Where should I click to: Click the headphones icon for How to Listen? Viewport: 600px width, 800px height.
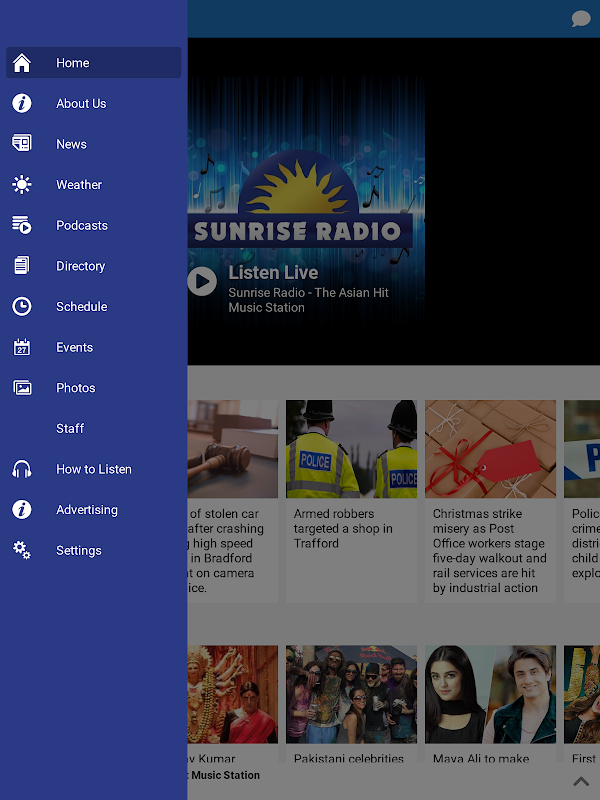[22, 469]
